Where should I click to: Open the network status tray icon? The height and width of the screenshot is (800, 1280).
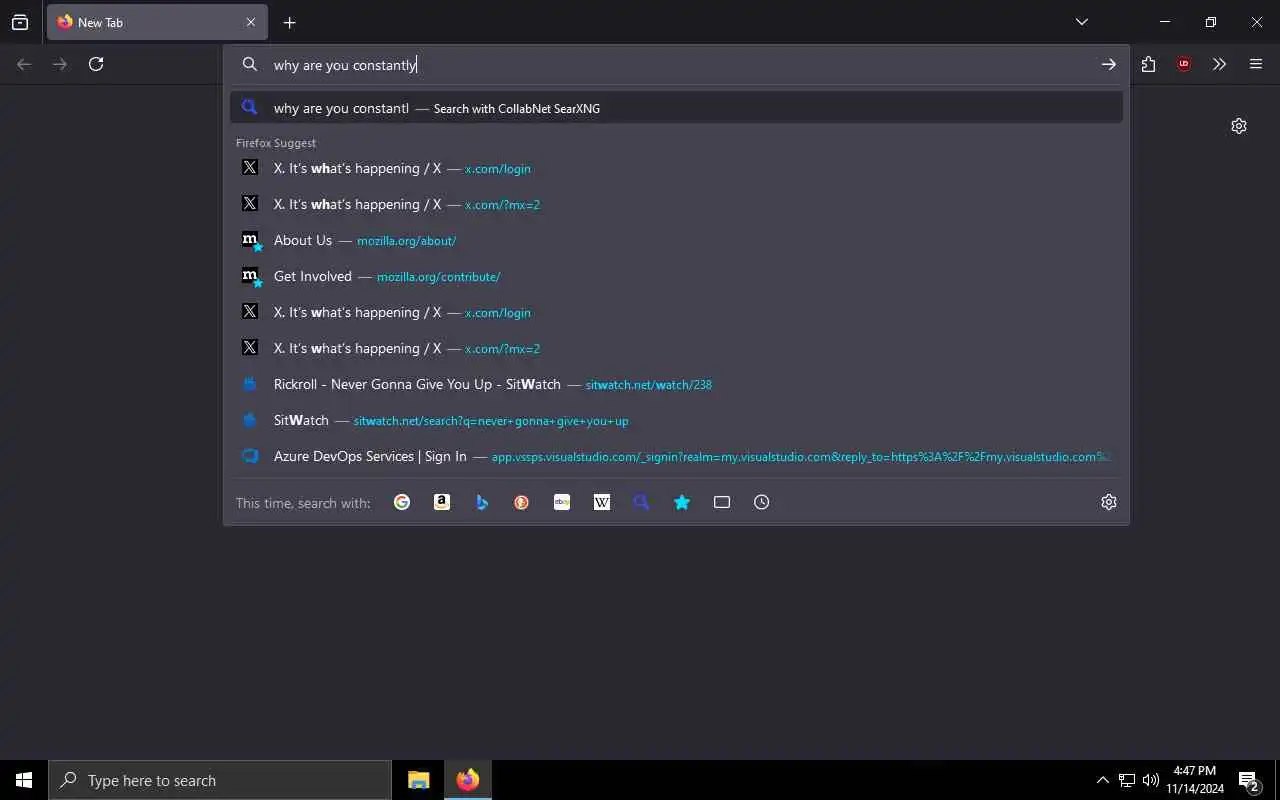click(1127, 780)
